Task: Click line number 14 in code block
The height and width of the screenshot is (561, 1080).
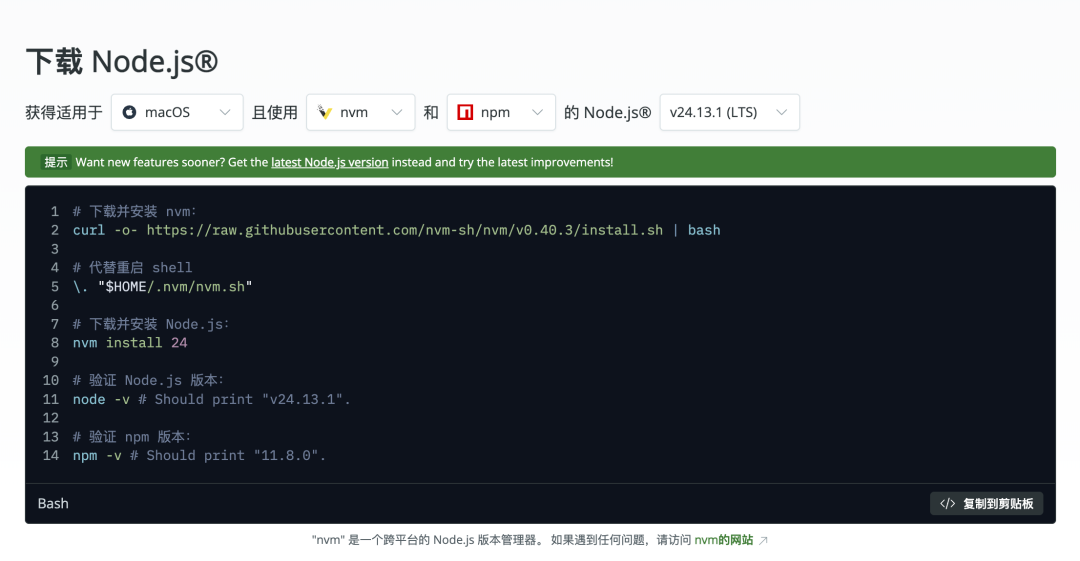Action: pyautogui.click(x=51, y=456)
